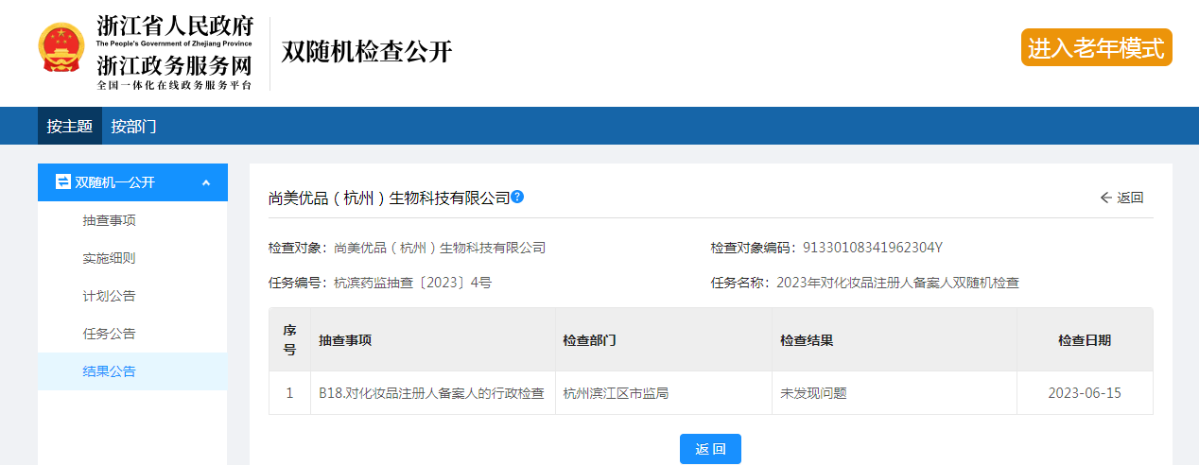Click the 未发现问题 result cell
Screen dimensions: 1199x465
coord(813,393)
